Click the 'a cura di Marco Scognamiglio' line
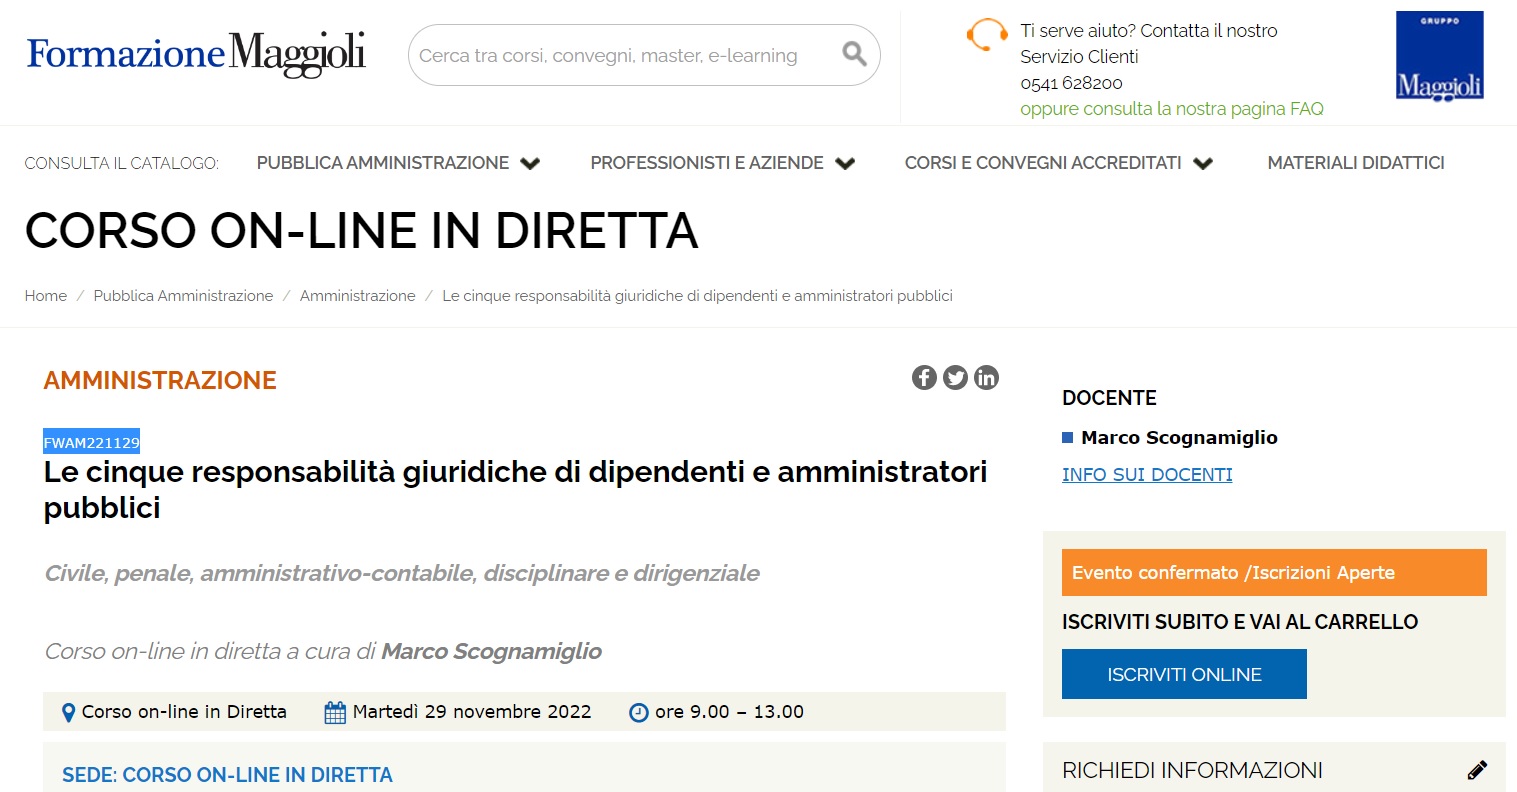The image size is (1517, 792). (x=323, y=652)
